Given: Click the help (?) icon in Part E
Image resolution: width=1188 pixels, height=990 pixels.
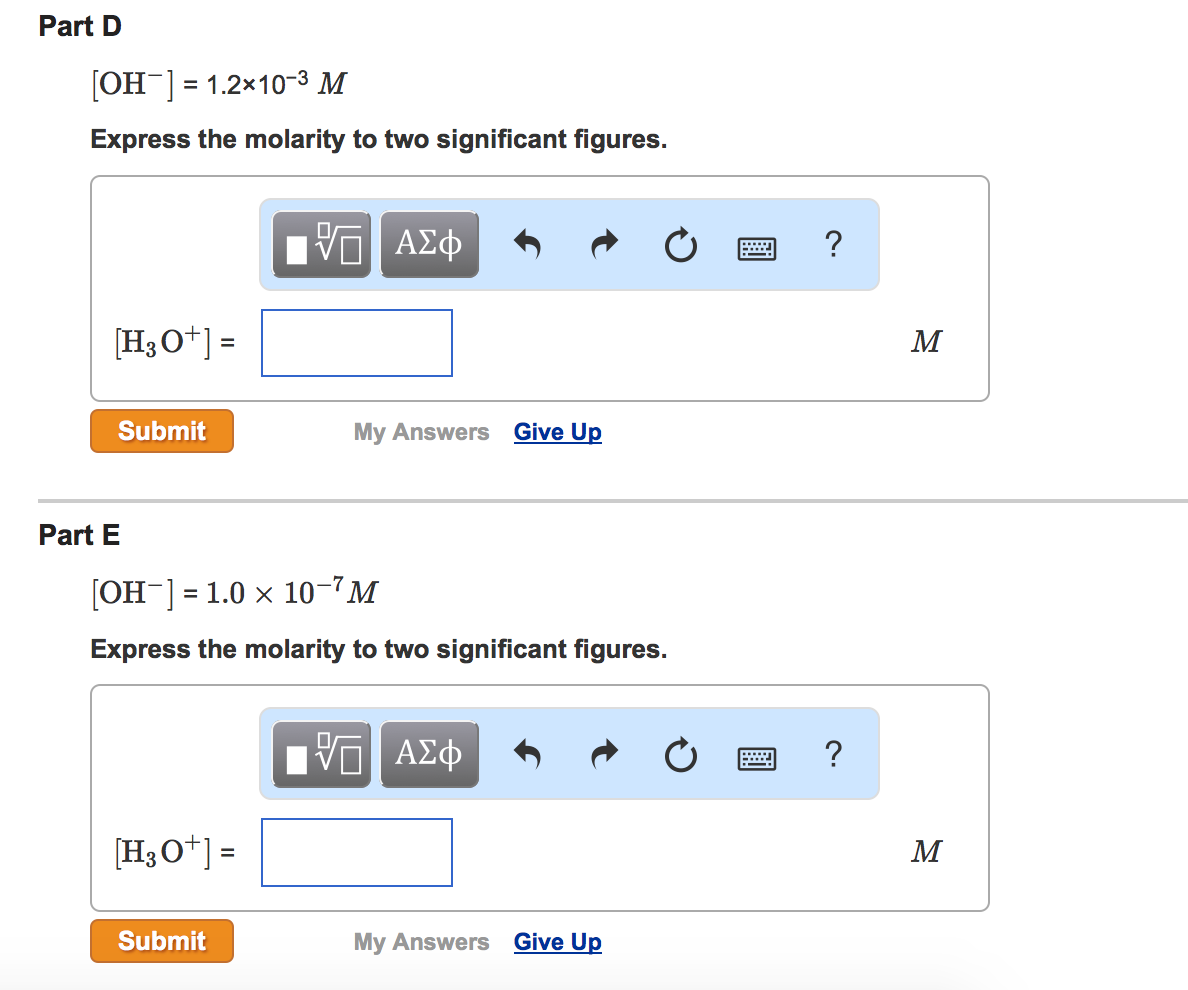Looking at the screenshot, I should click(833, 754).
